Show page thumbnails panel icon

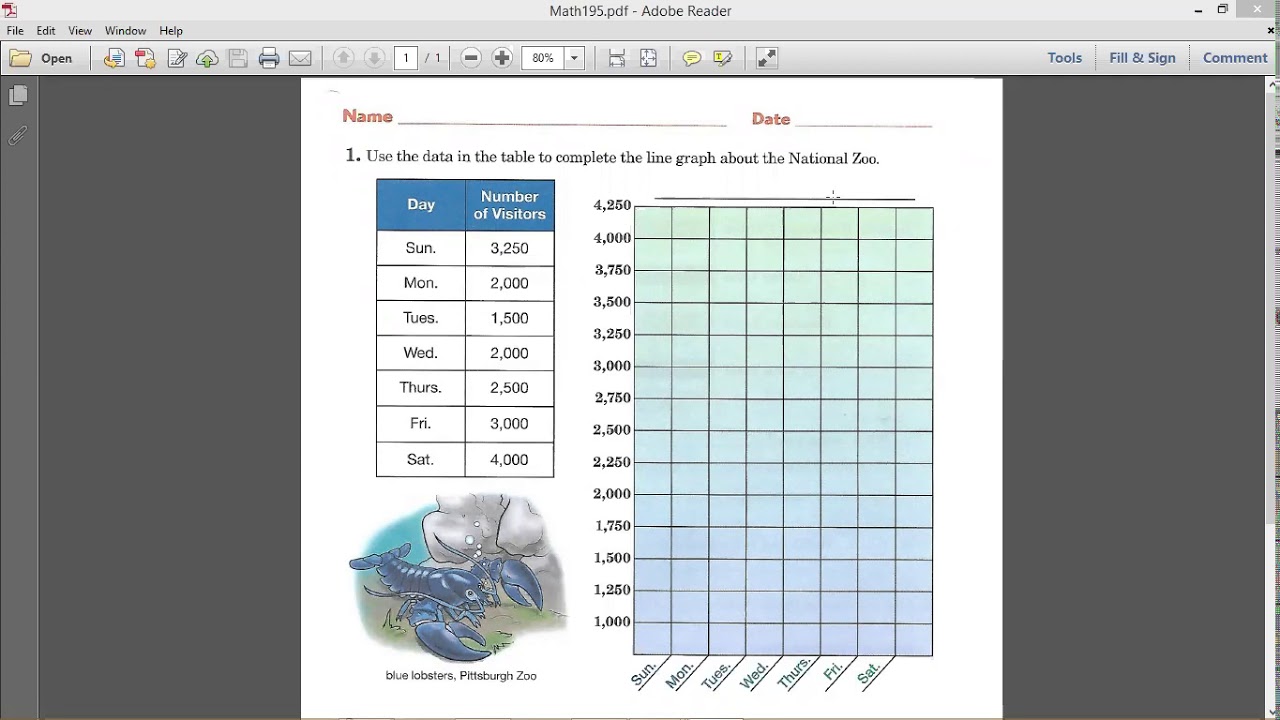[x=17, y=95]
